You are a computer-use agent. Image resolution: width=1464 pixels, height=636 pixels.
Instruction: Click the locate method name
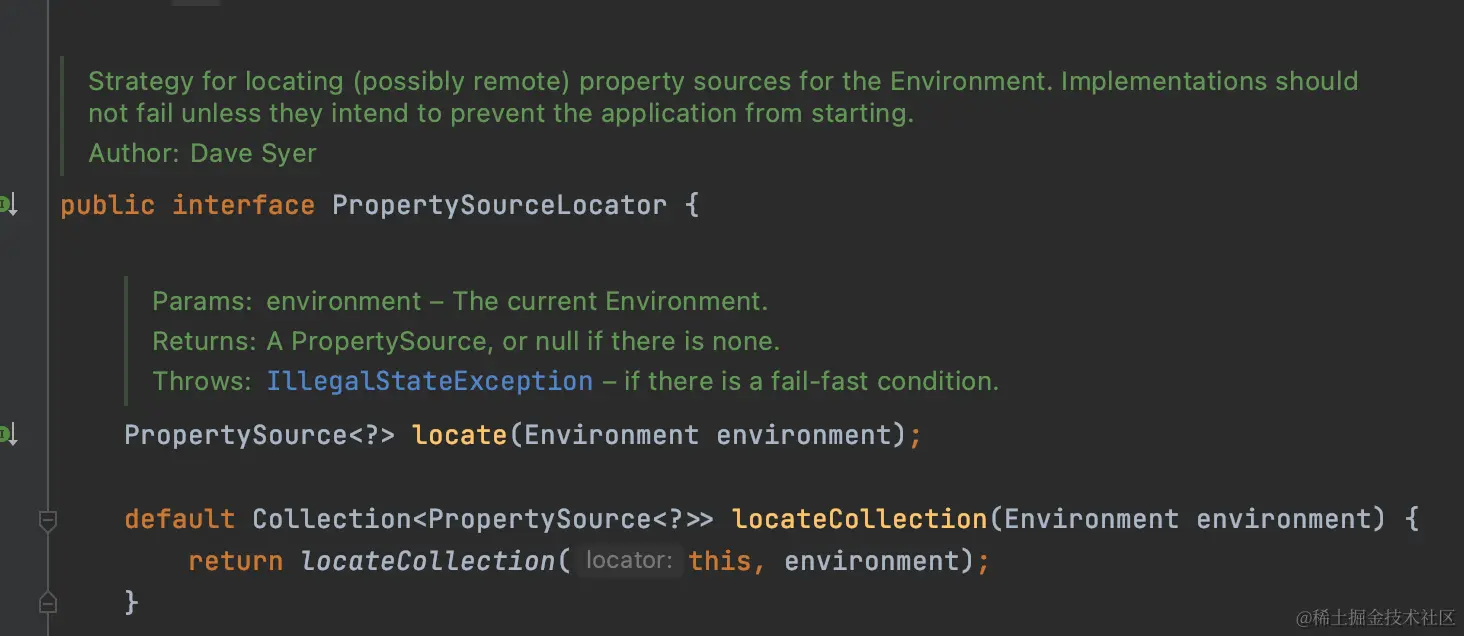(460, 435)
